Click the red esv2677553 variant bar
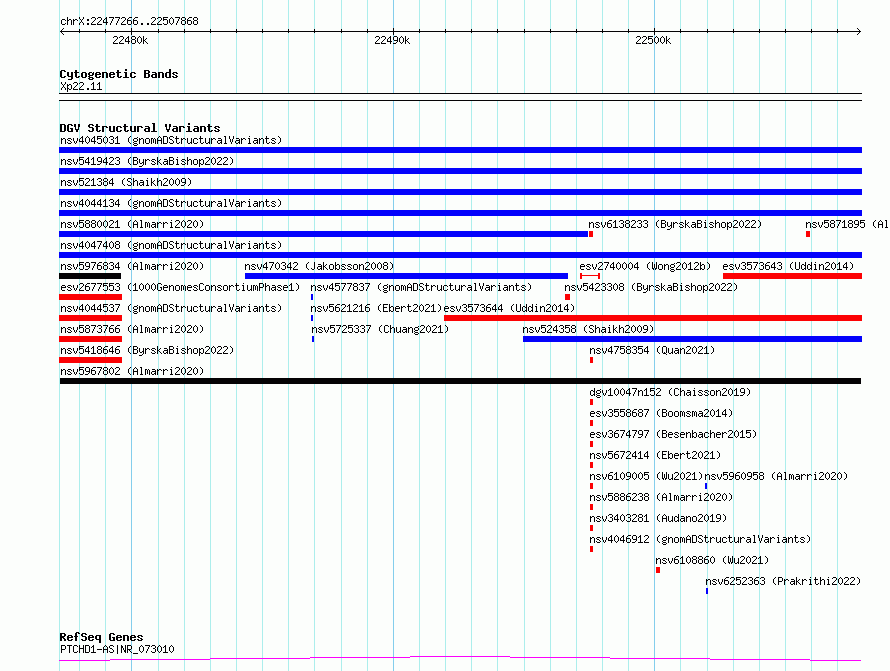890x671 pixels. 91,297
